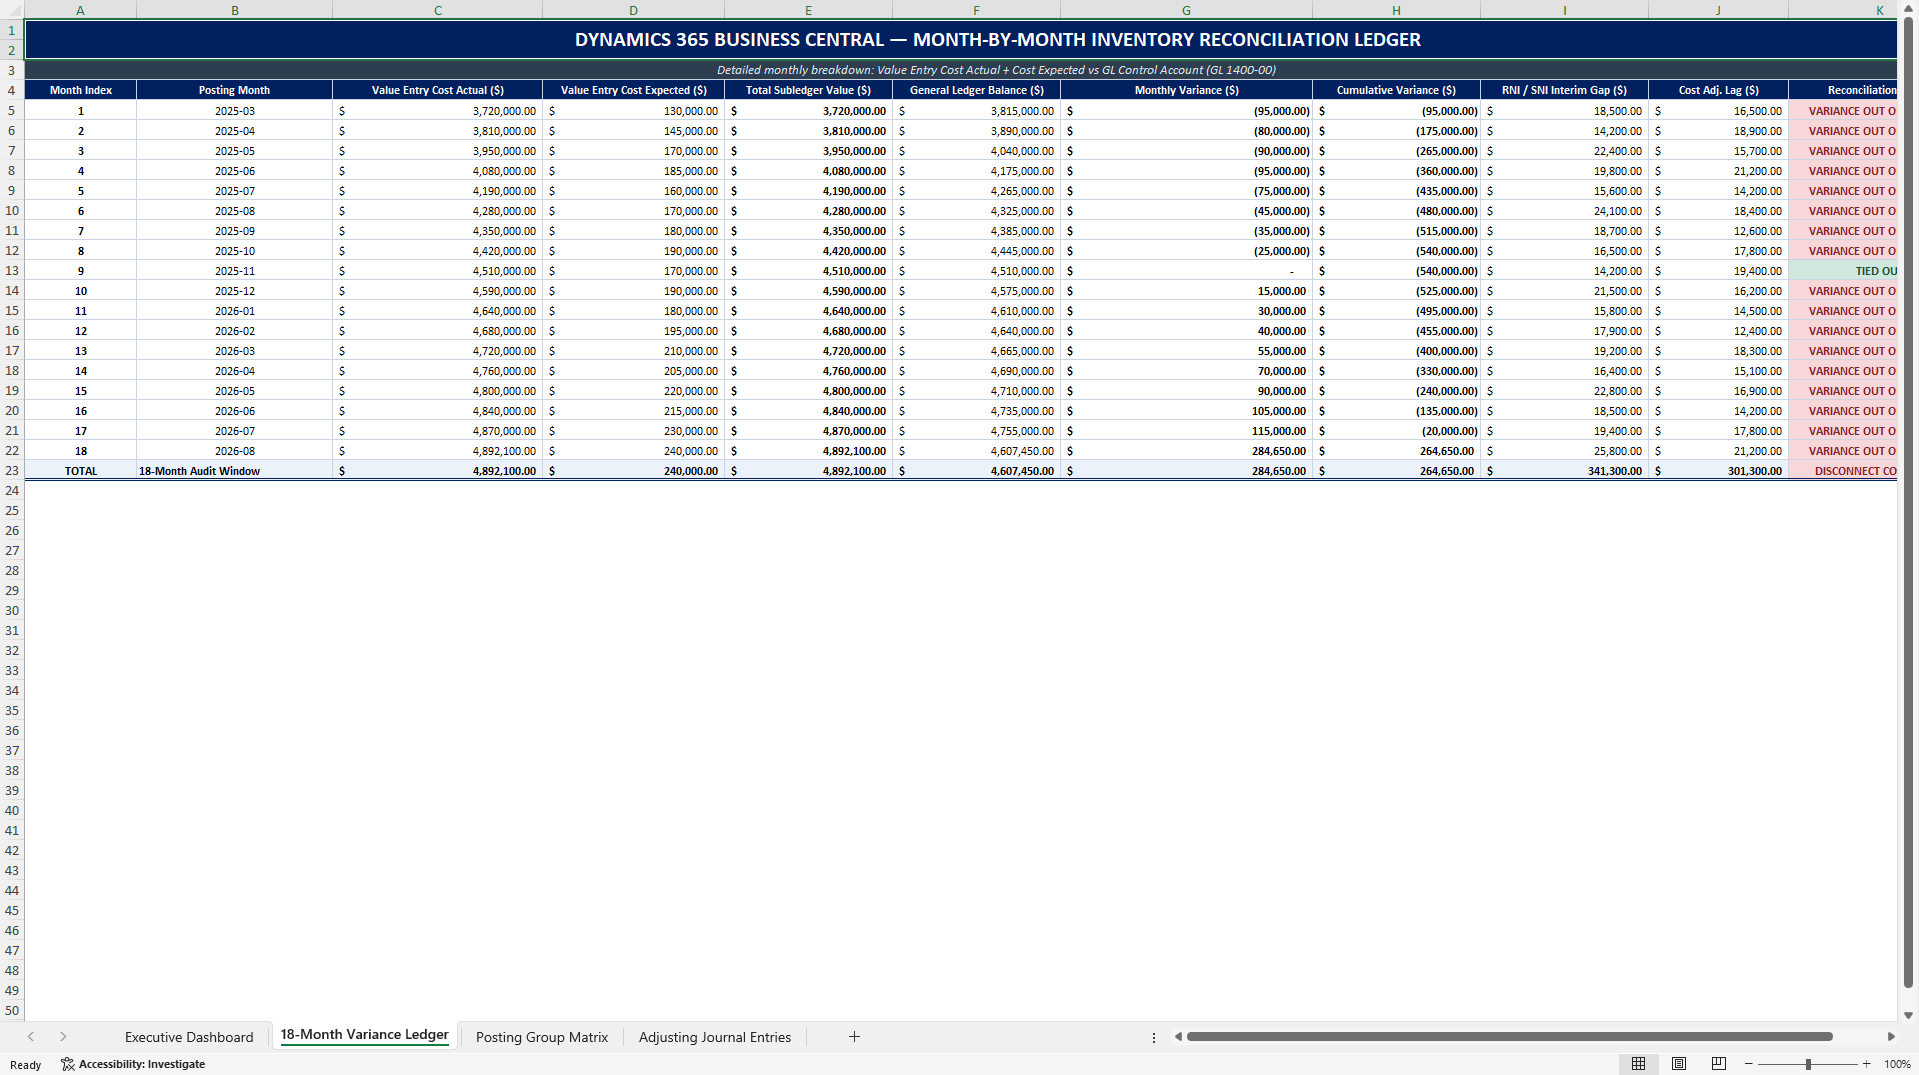Click the Month Index header cell
This screenshot has width=1919, height=1075.
[x=80, y=90]
